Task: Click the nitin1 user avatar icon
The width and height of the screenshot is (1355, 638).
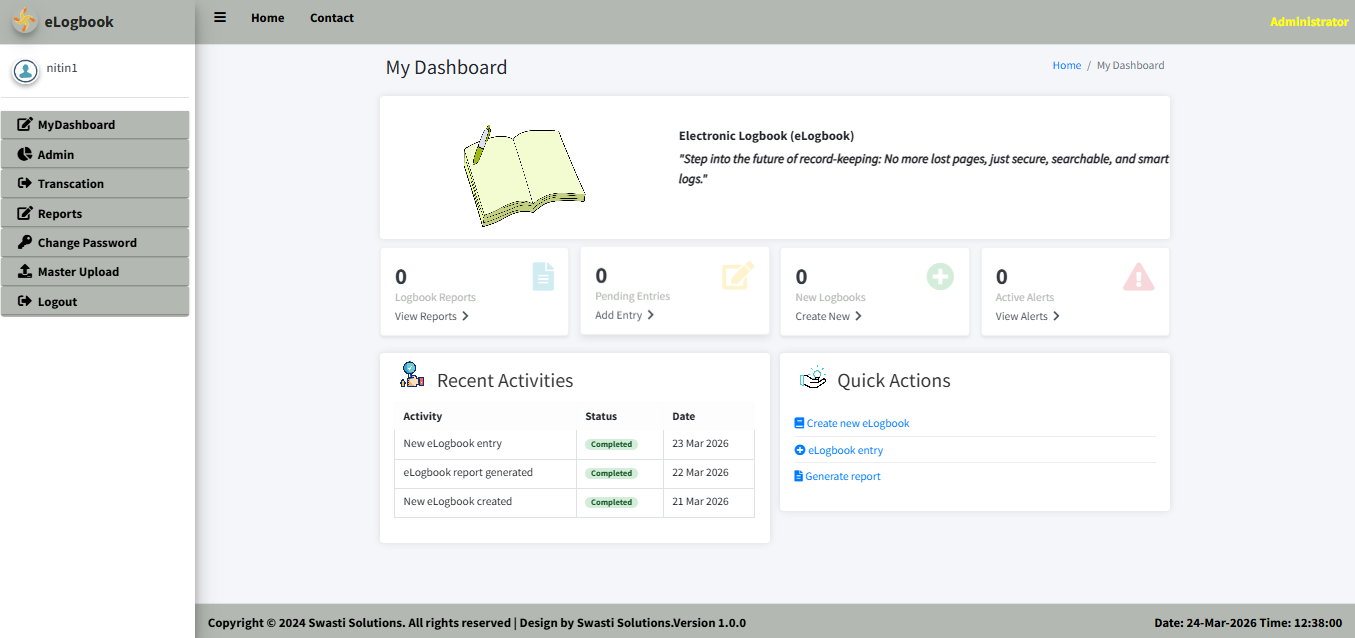Action: (x=25, y=70)
